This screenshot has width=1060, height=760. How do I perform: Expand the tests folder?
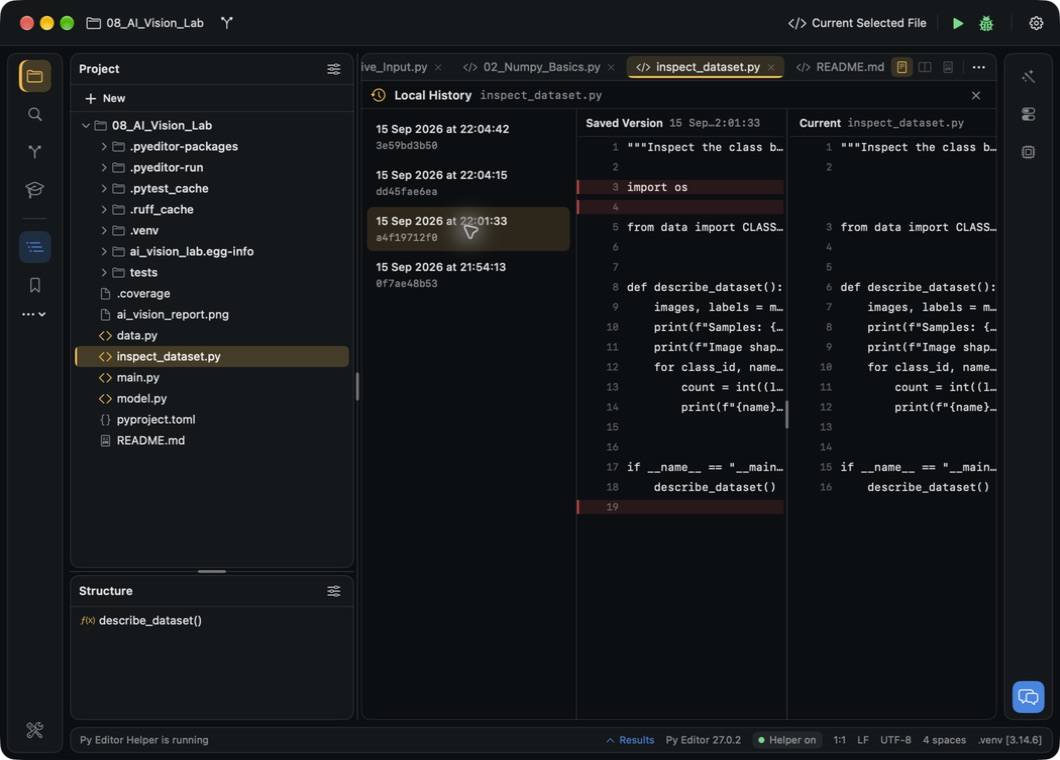coord(103,272)
